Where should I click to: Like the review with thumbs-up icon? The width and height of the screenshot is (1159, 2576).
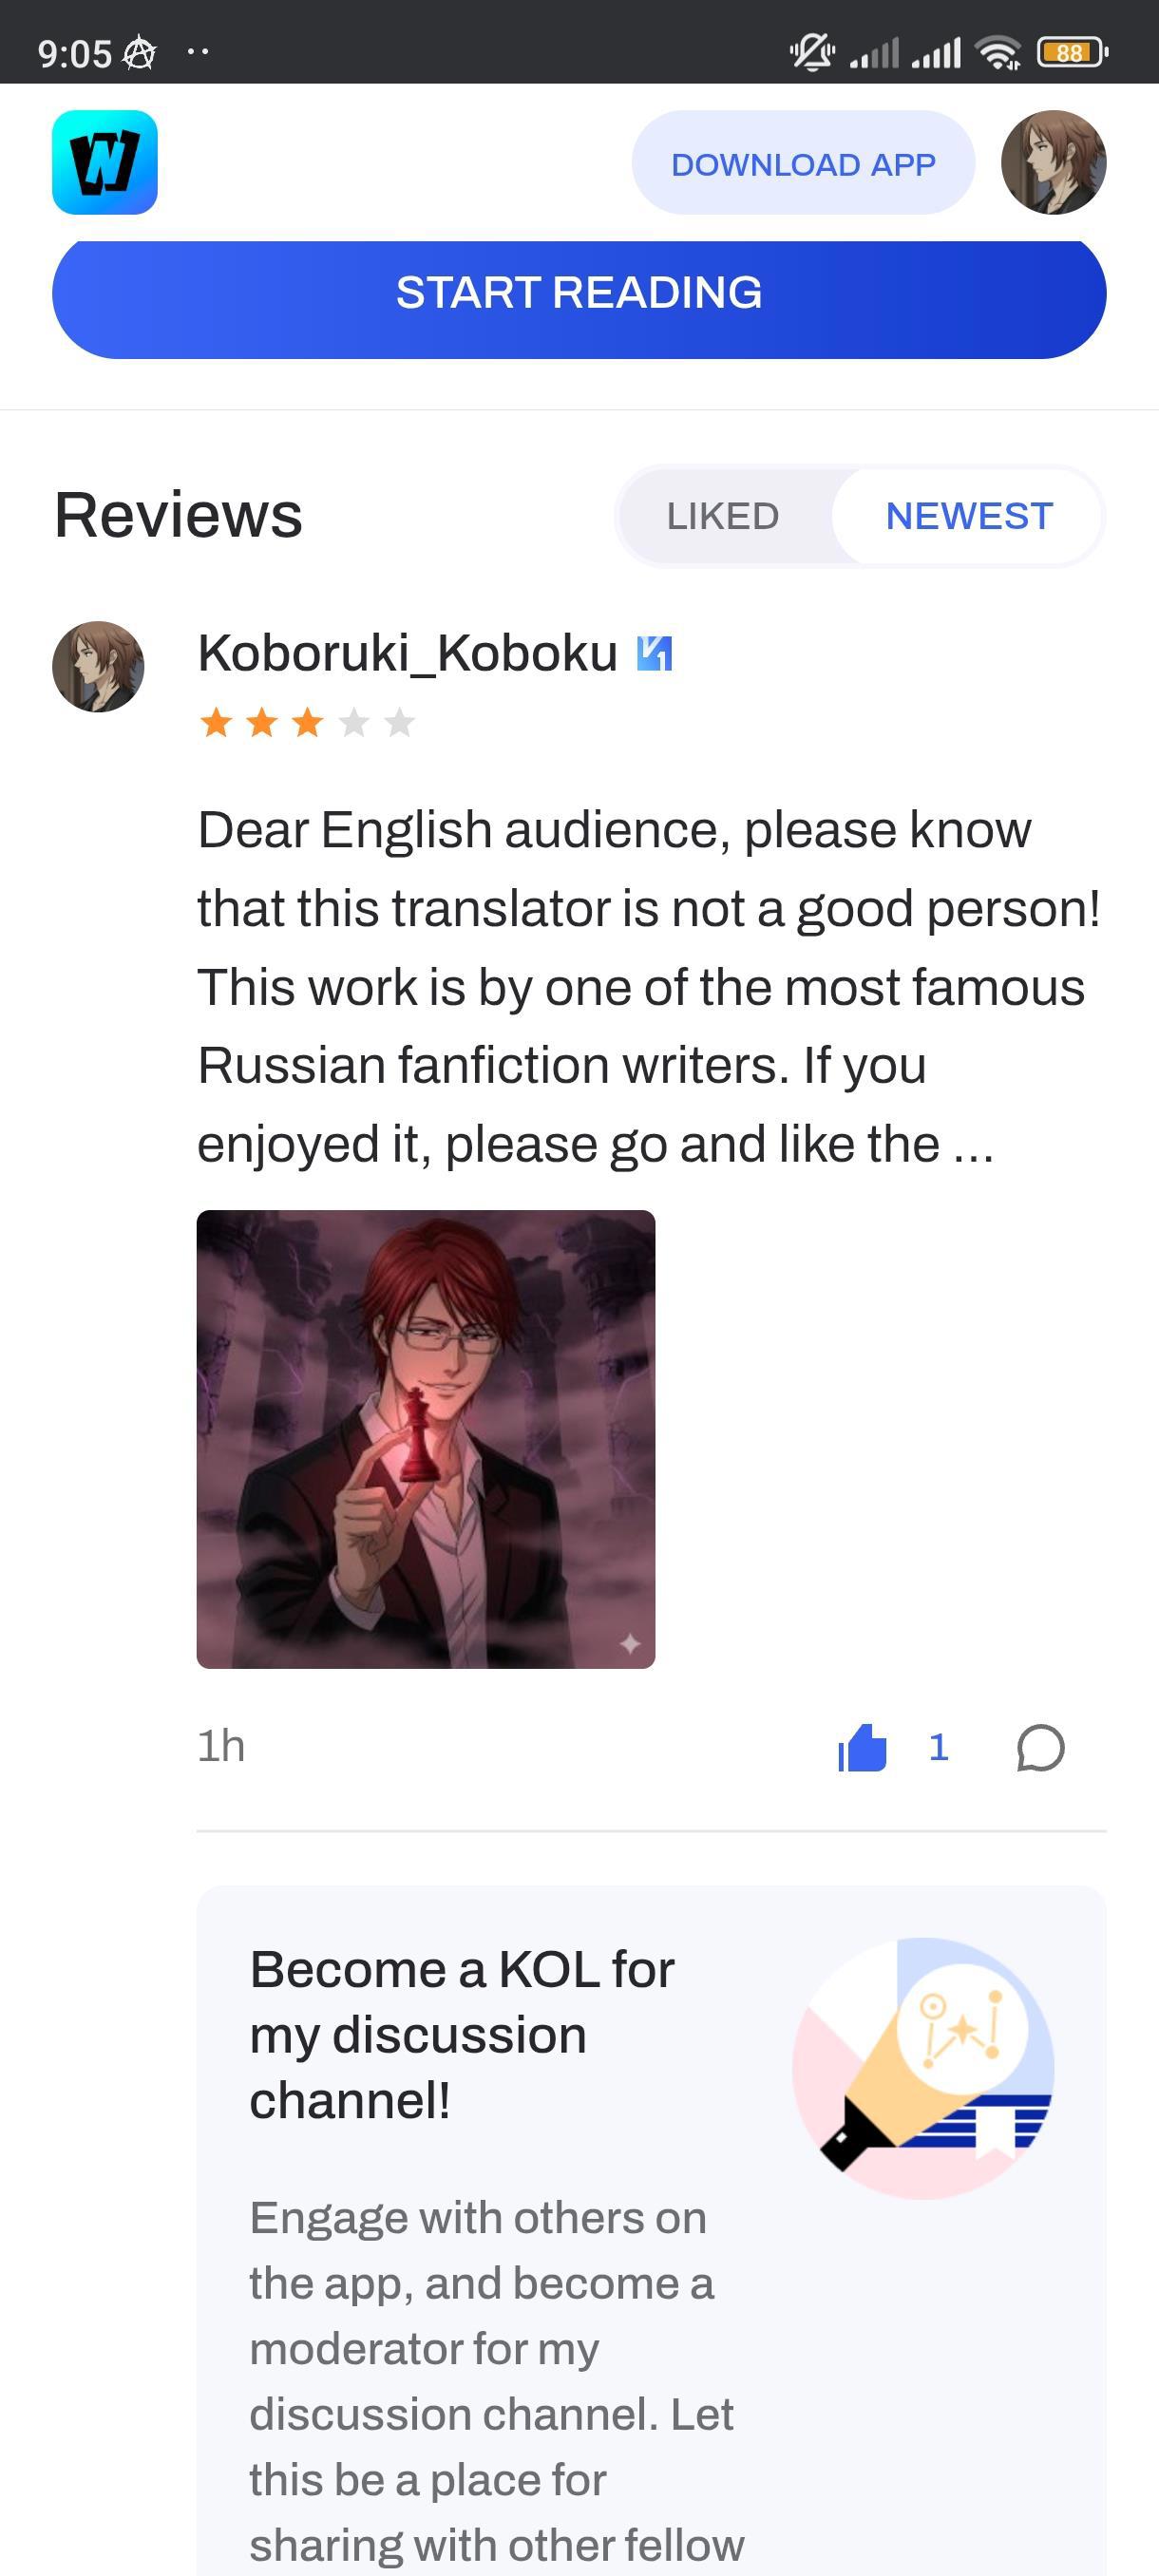coord(862,1748)
